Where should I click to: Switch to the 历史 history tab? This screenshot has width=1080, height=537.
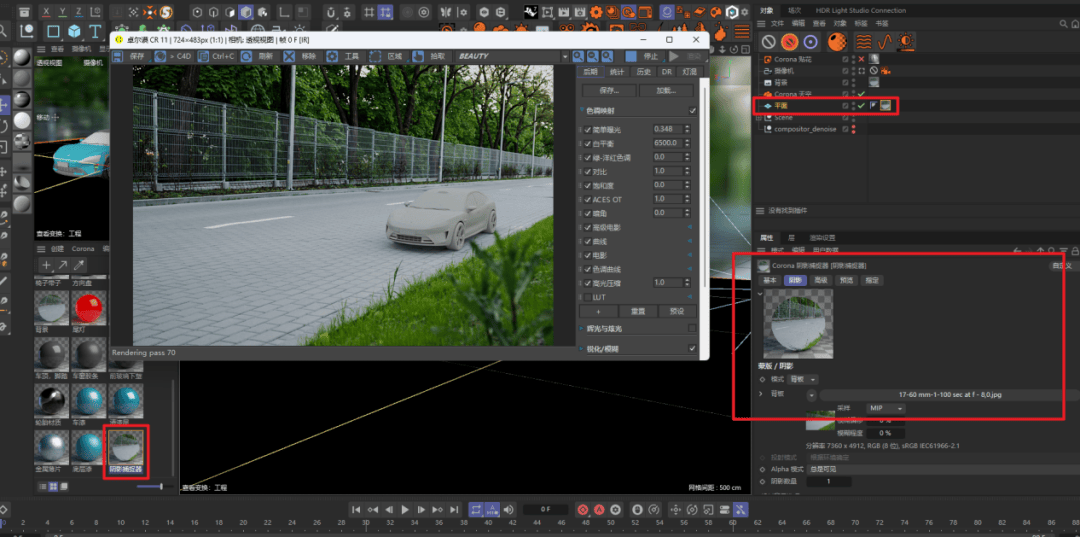pos(644,72)
